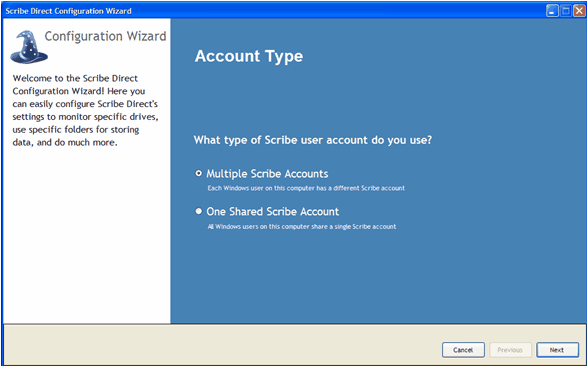Click the 'Each Windows user' description text
The width and height of the screenshot is (587, 366).
pyautogui.click(x=306, y=188)
